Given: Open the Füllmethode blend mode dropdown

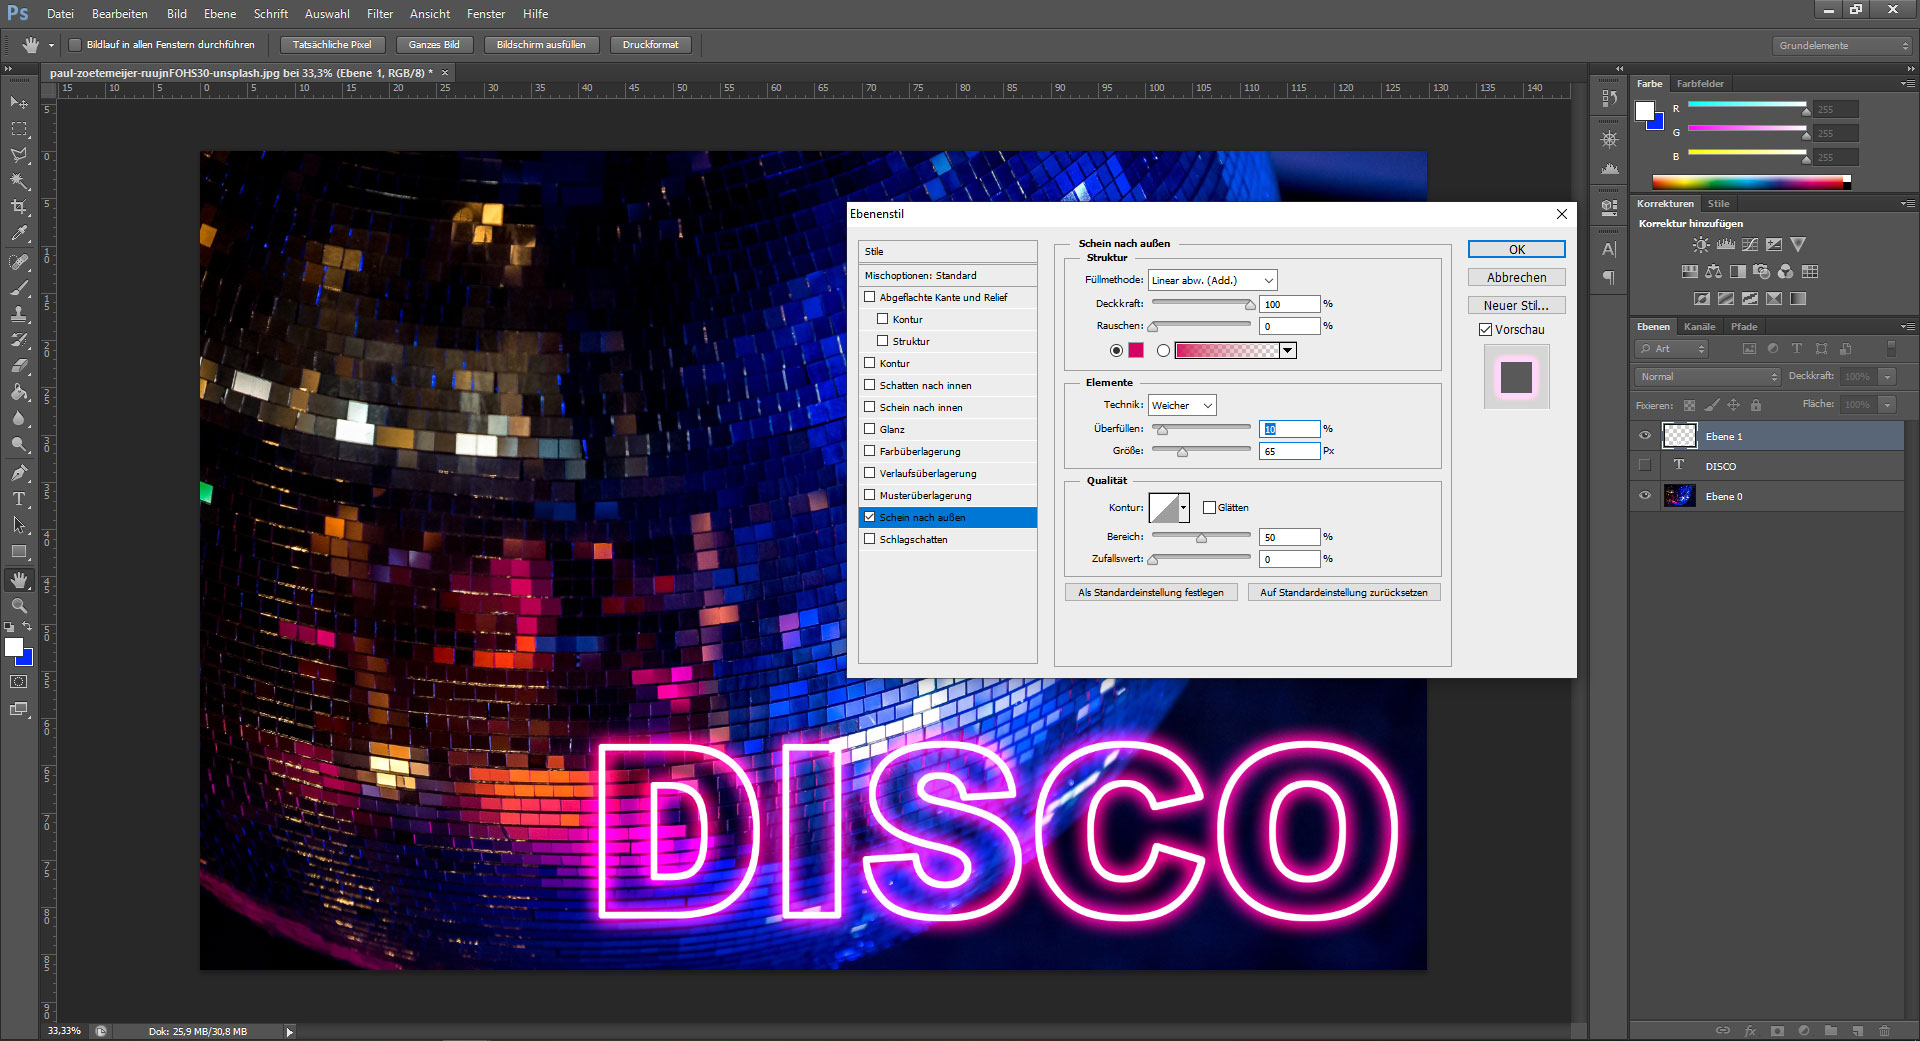Looking at the screenshot, I should click(1212, 281).
